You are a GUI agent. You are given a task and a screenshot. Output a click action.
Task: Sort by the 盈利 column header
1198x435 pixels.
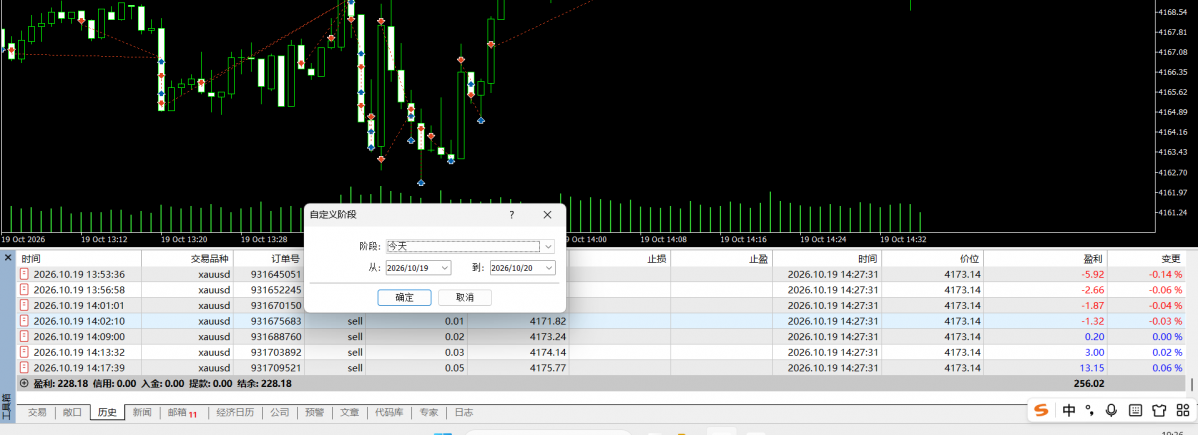point(1093,259)
